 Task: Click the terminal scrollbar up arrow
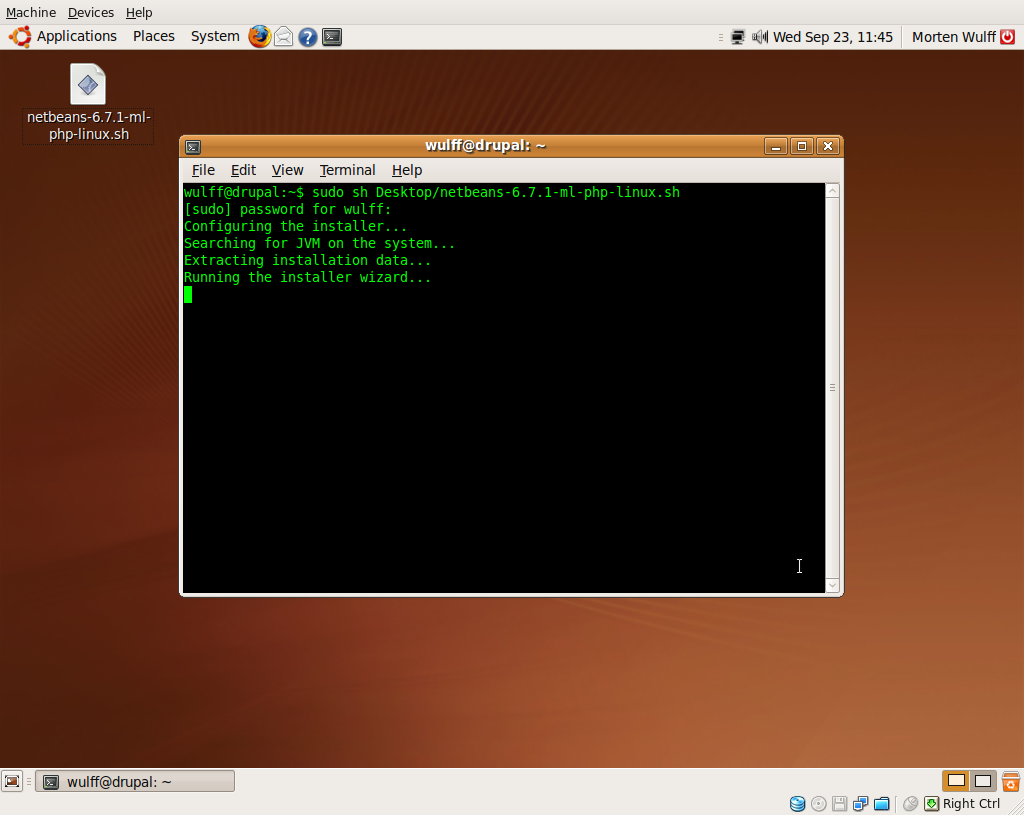pyautogui.click(x=832, y=191)
